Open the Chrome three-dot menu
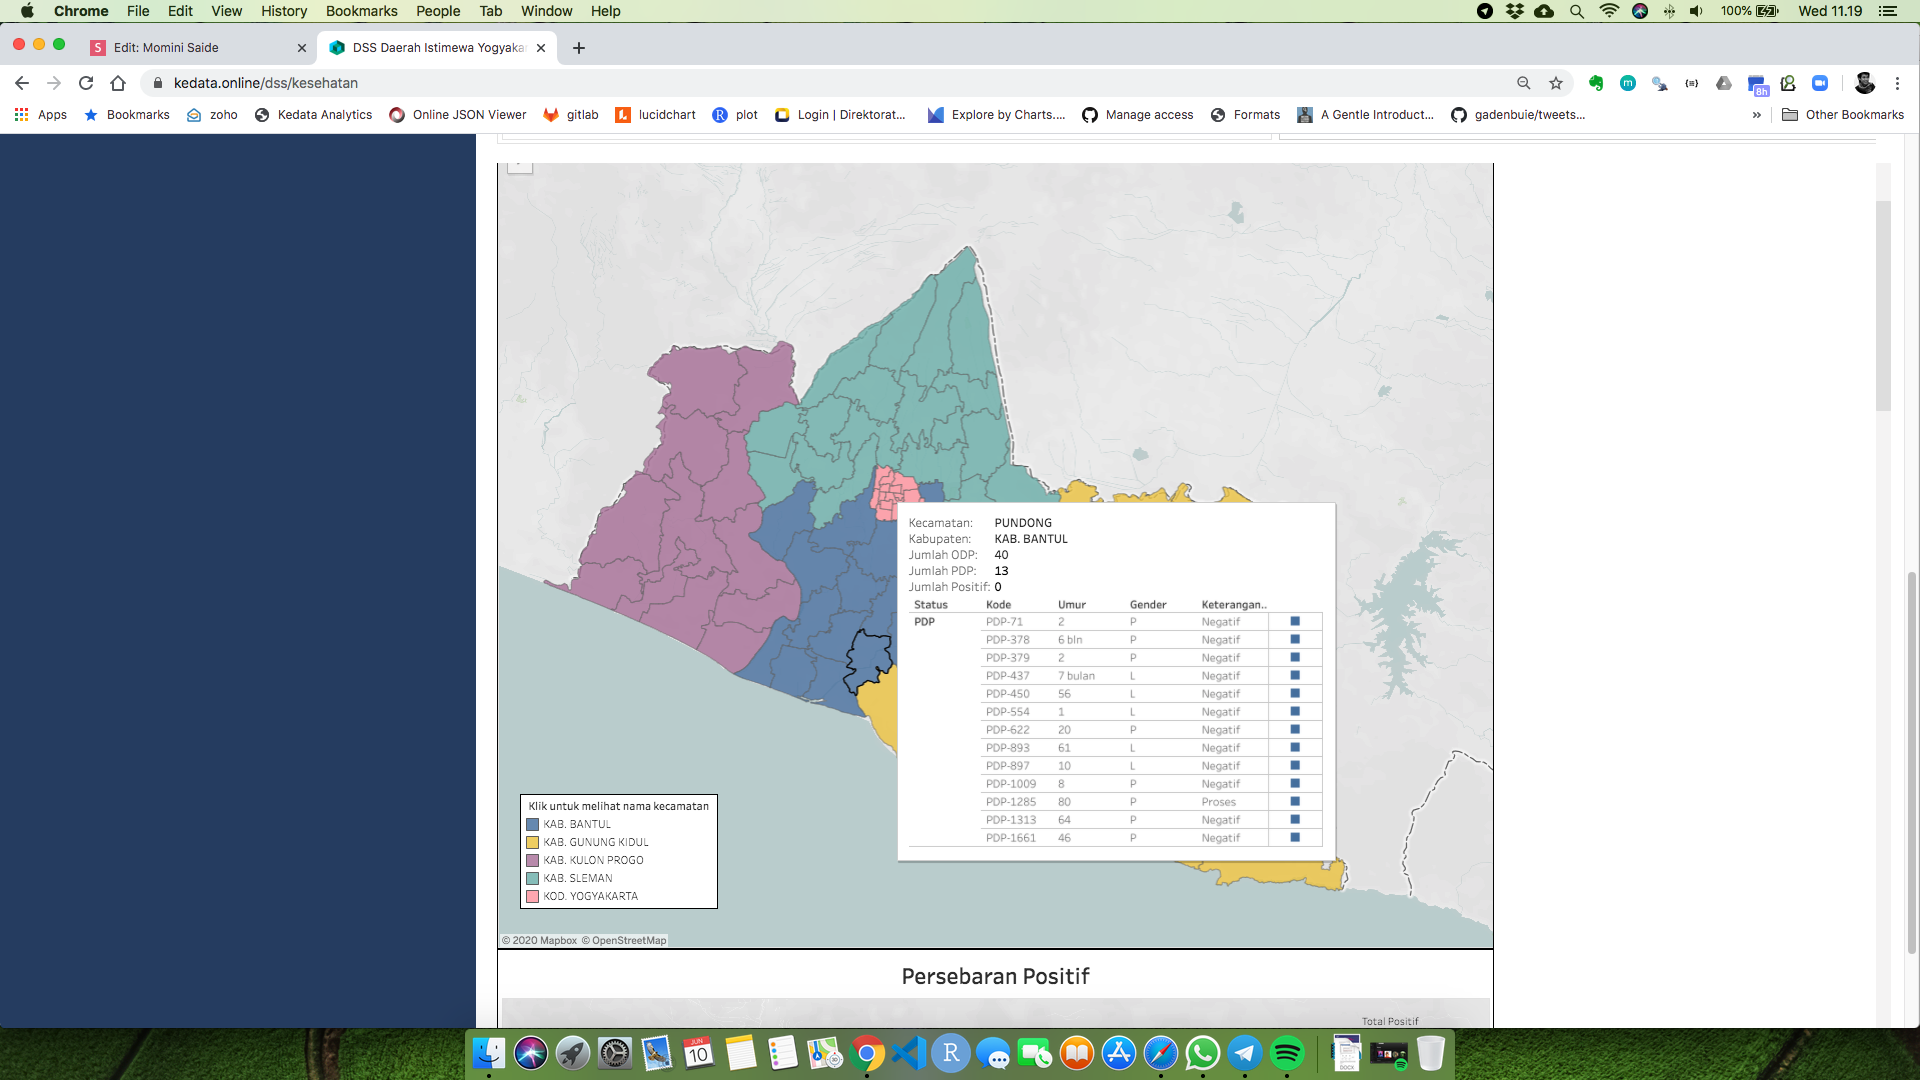Viewport: 1920px width, 1080px height. tap(1897, 83)
